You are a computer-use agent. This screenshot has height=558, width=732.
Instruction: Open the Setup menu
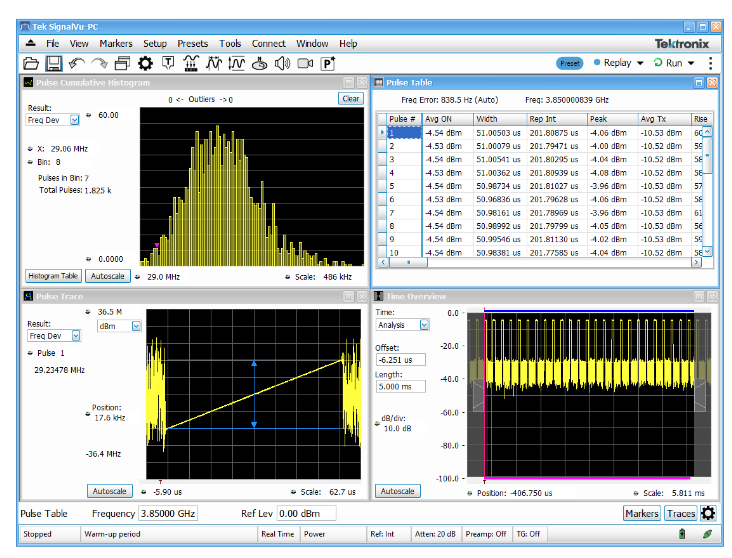(x=155, y=43)
